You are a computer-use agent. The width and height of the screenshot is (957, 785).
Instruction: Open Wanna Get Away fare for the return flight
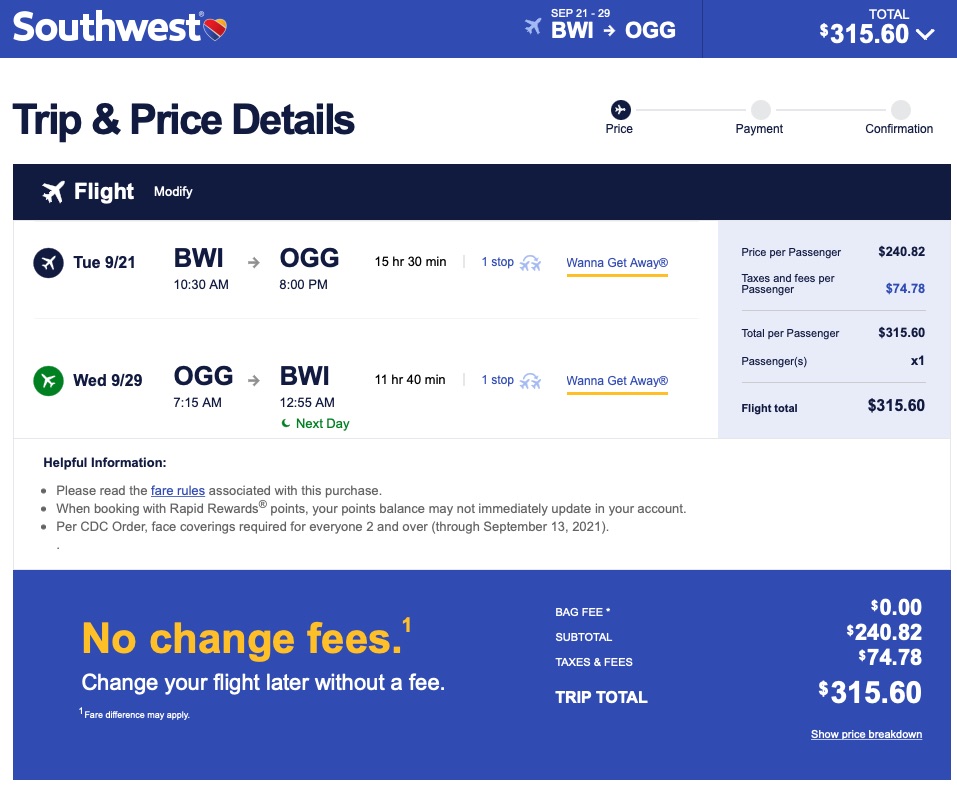click(617, 381)
